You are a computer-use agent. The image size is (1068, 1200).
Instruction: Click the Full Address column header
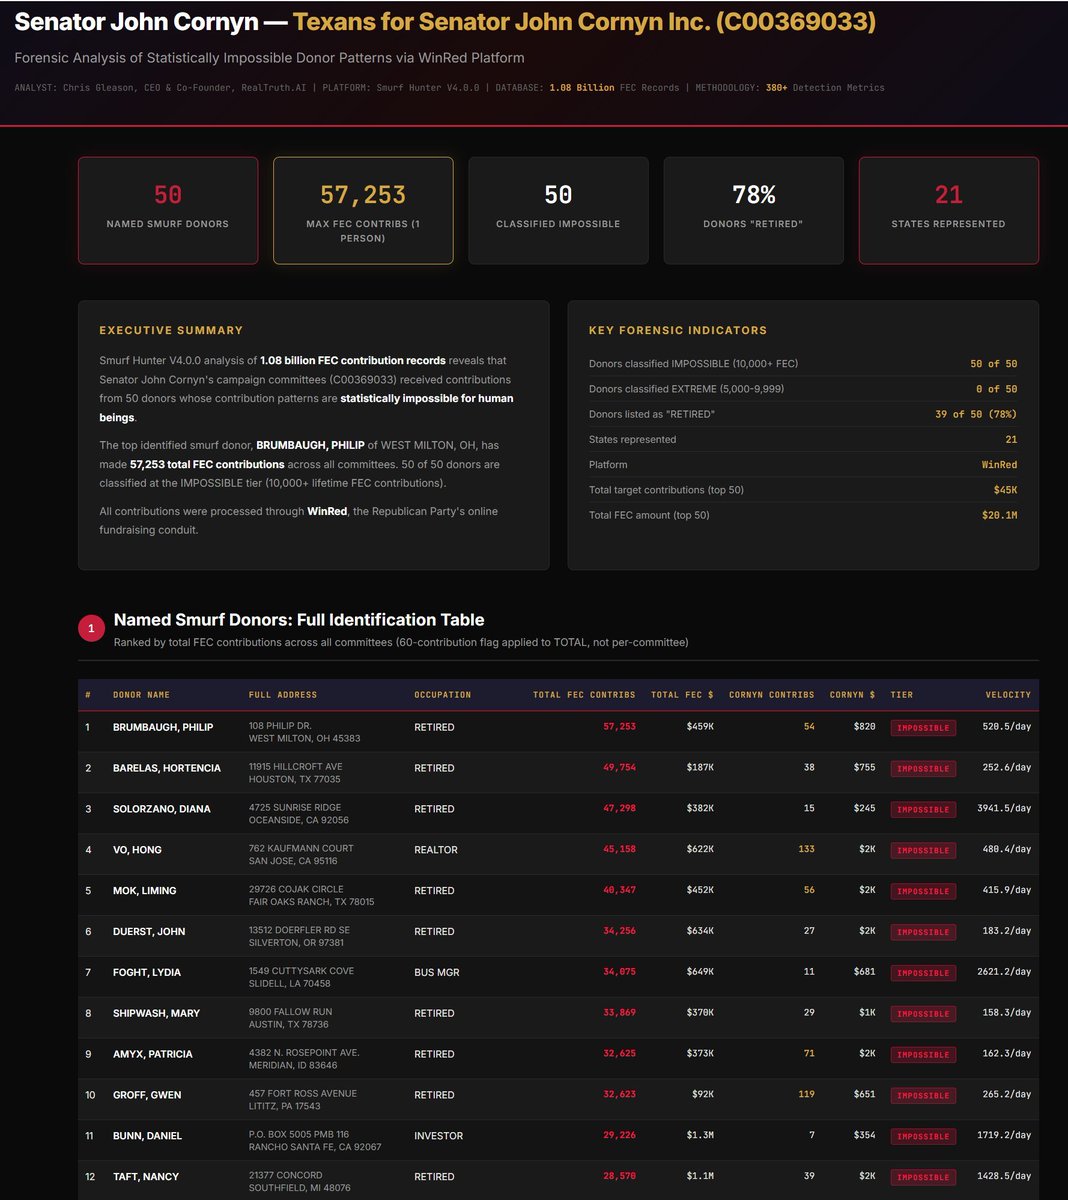(283, 695)
